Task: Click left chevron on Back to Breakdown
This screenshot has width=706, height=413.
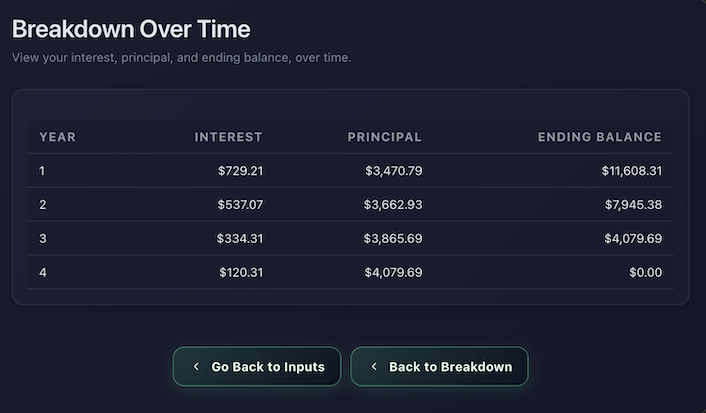Action: [374, 367]
